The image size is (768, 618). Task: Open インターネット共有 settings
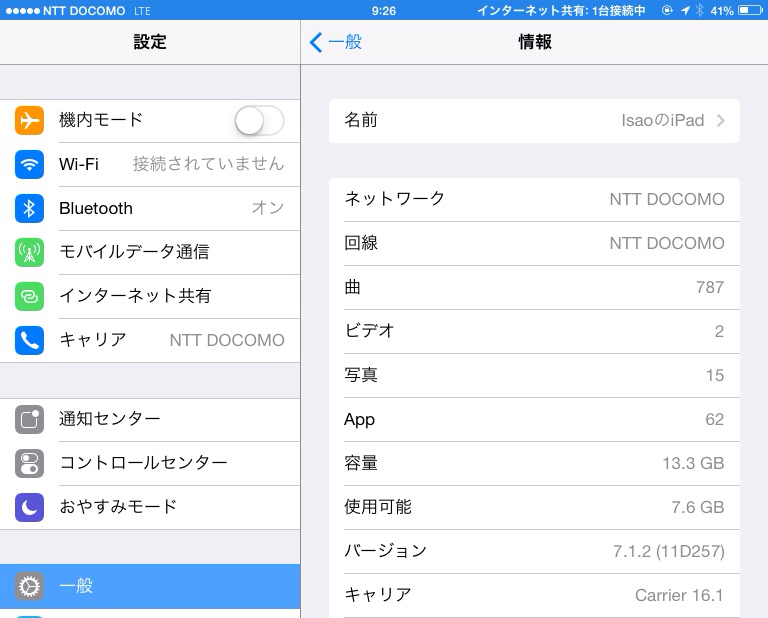pos(150,297)
